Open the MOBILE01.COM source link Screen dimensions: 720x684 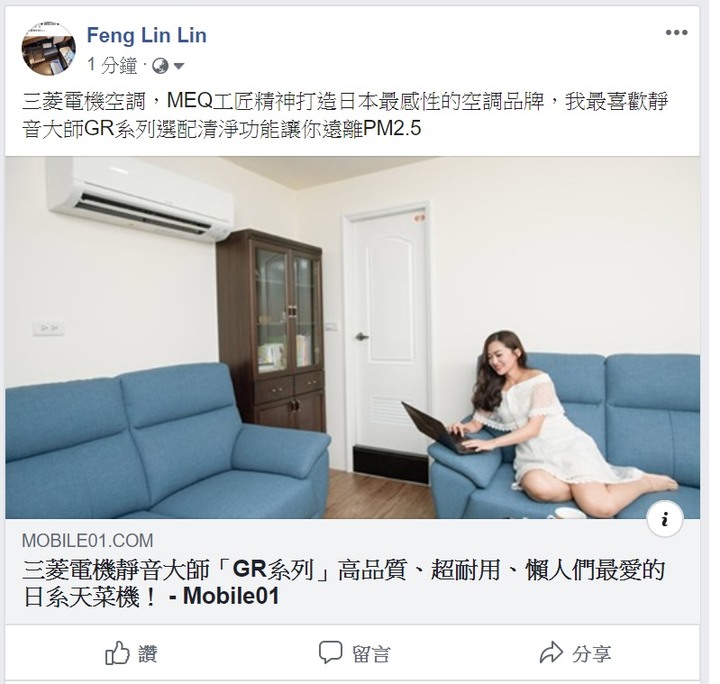tap(87, 541)
